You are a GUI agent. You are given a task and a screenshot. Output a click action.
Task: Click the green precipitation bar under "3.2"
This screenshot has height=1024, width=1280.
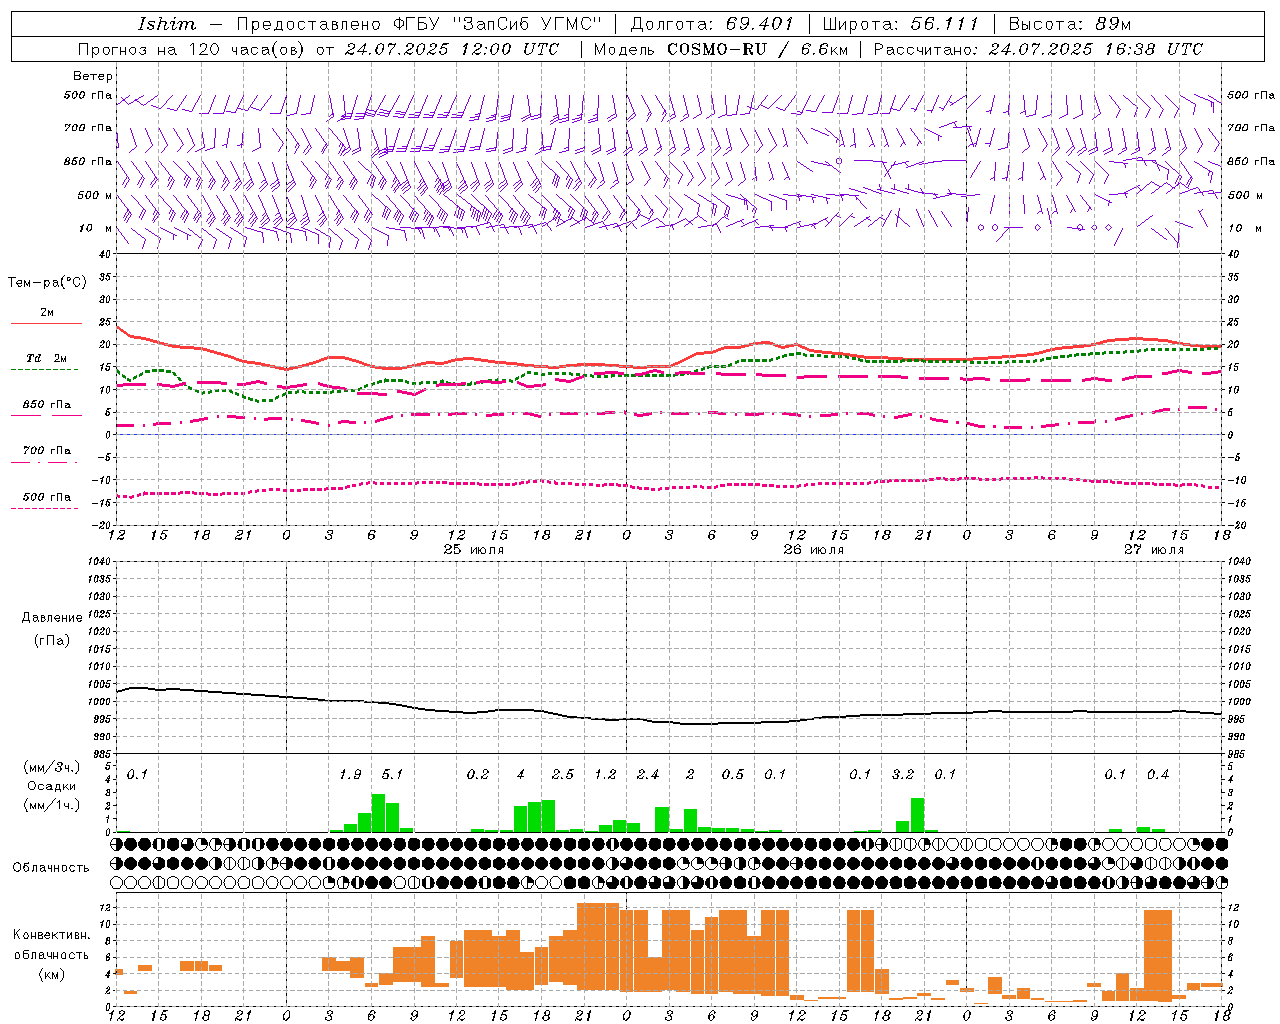918,815
